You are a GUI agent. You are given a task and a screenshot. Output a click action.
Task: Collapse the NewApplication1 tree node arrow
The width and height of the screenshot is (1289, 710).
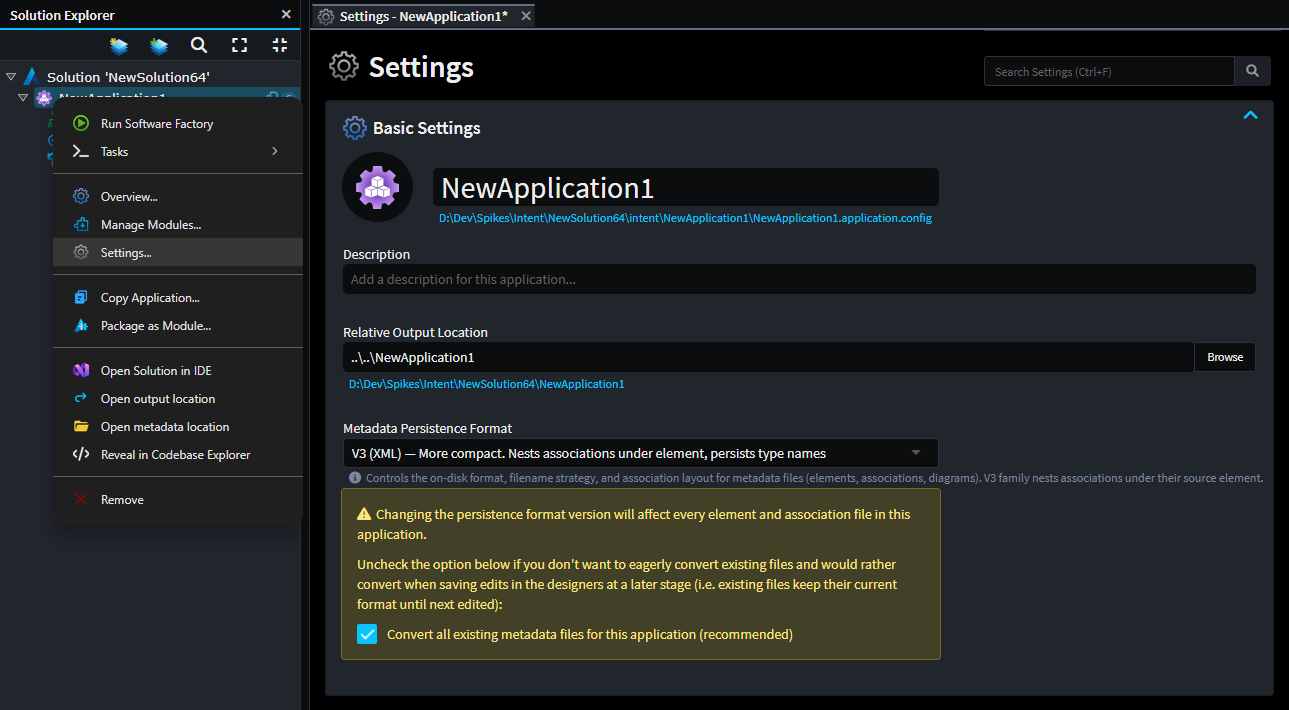pos(23,97)
